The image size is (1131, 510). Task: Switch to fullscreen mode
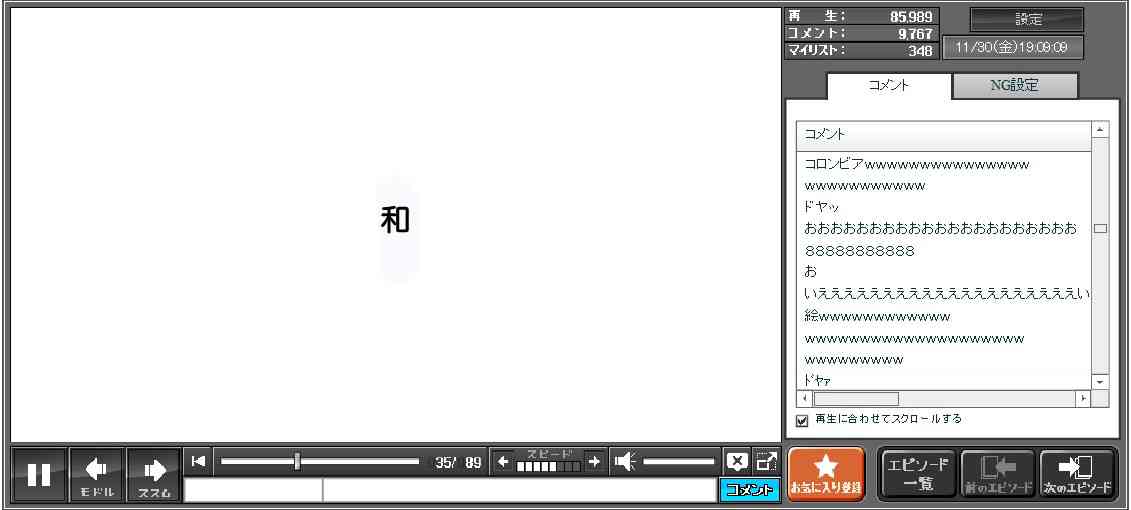[766, 461]
